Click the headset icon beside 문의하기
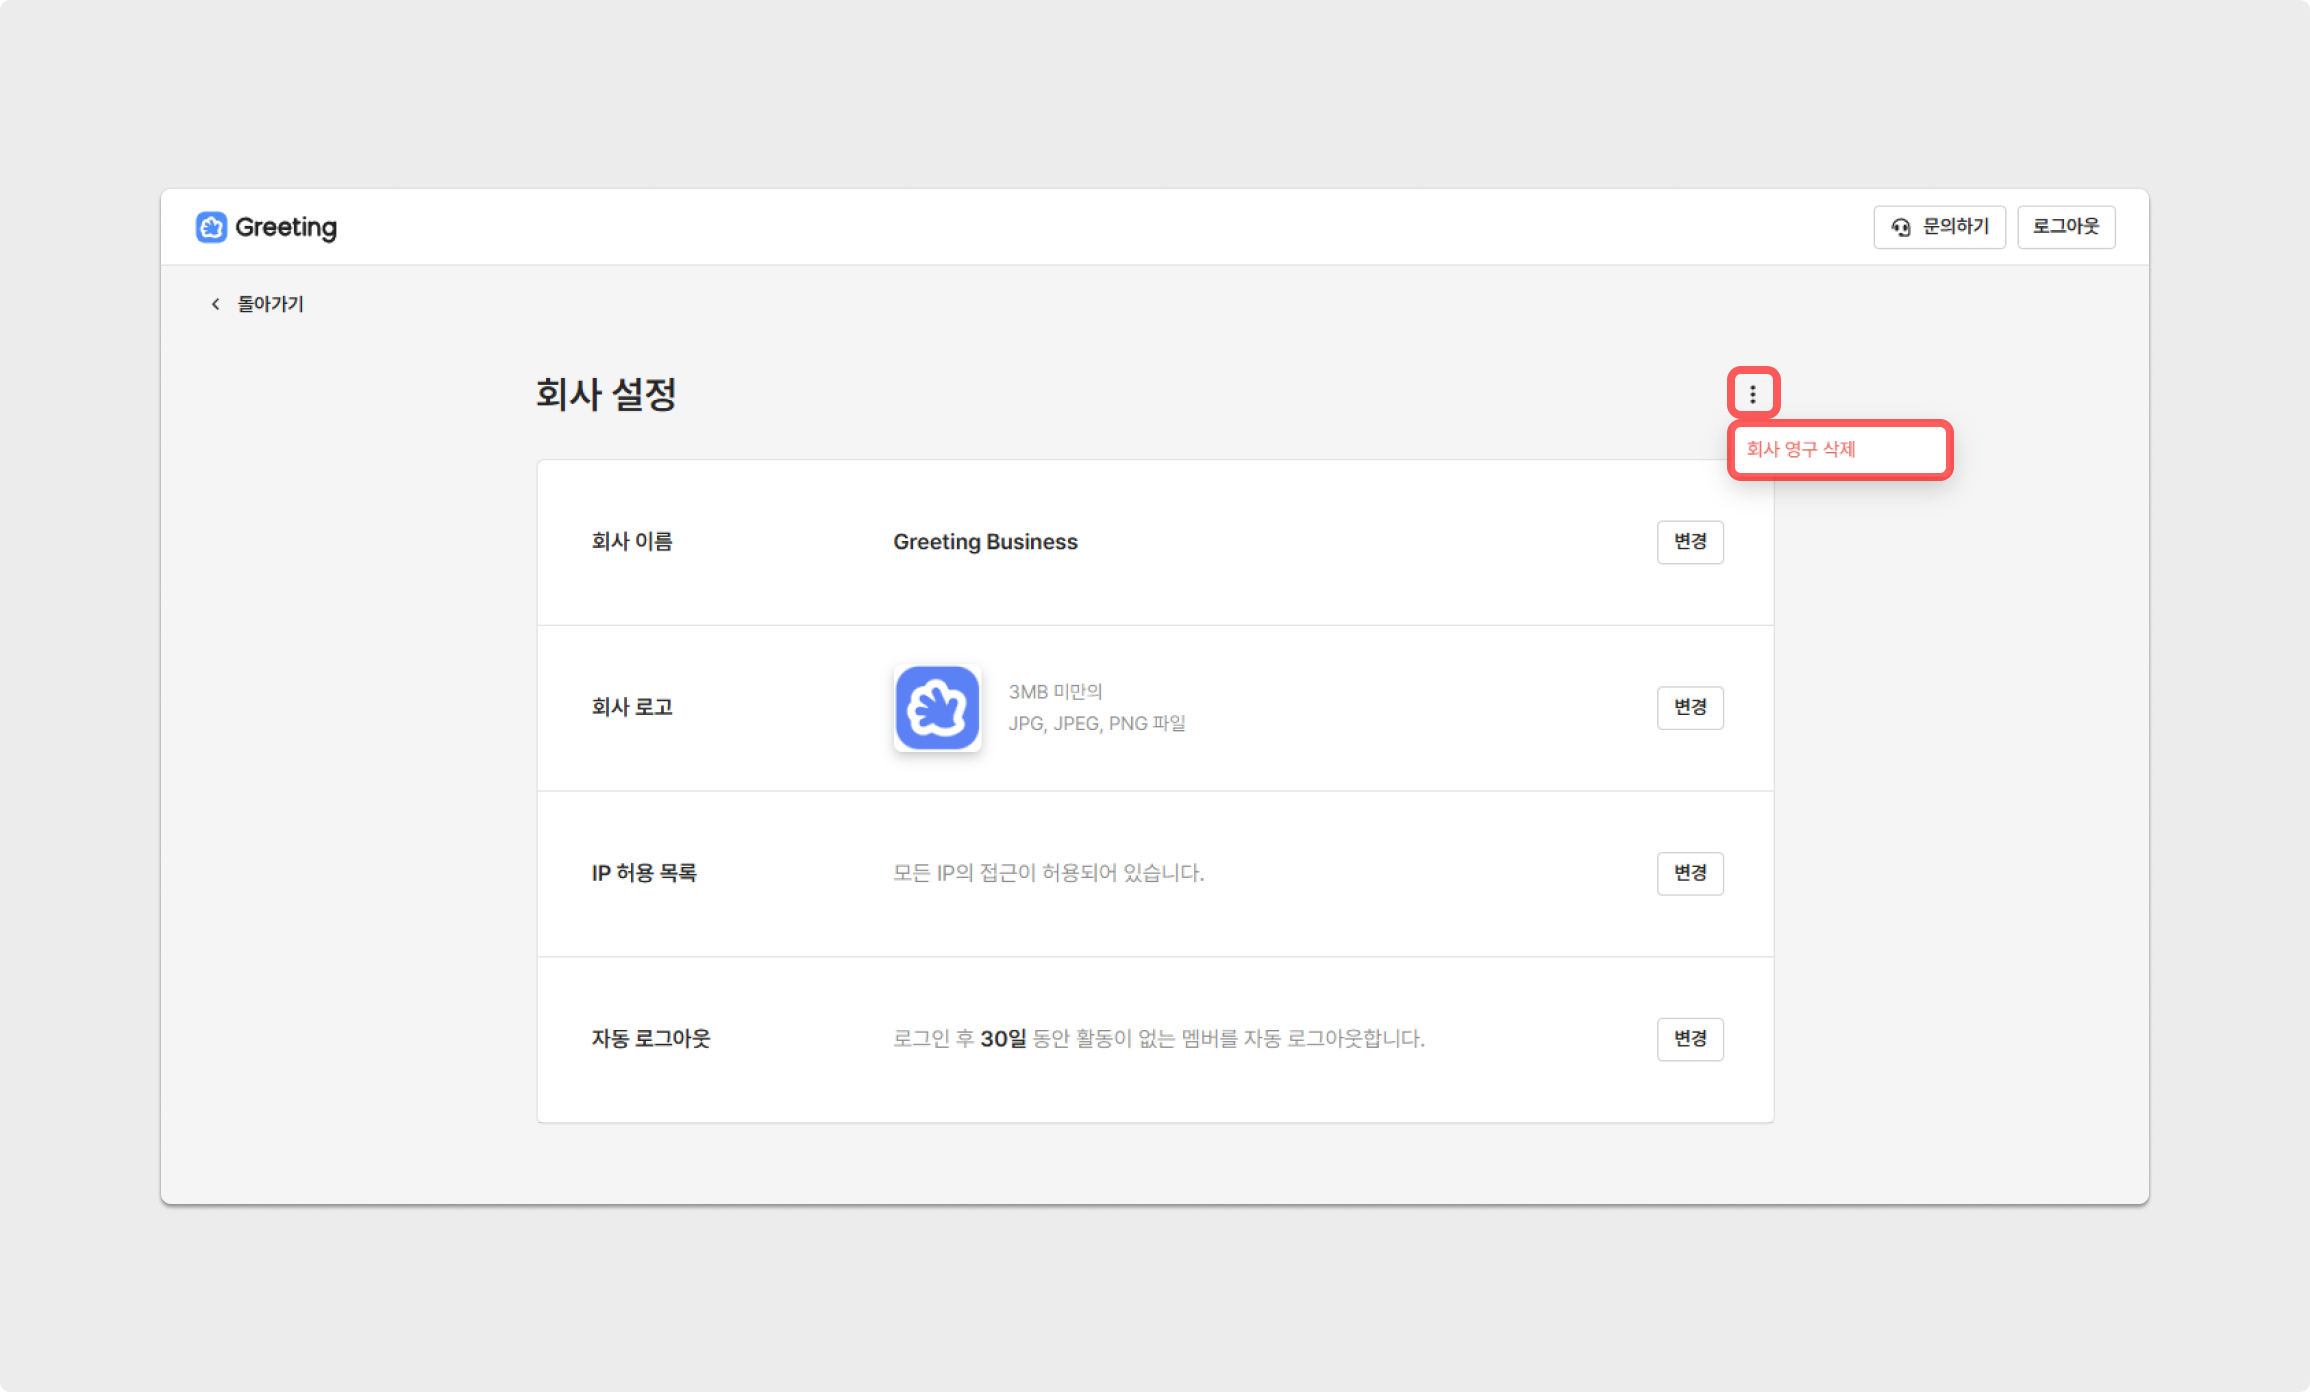 [x=1901, y=227]
